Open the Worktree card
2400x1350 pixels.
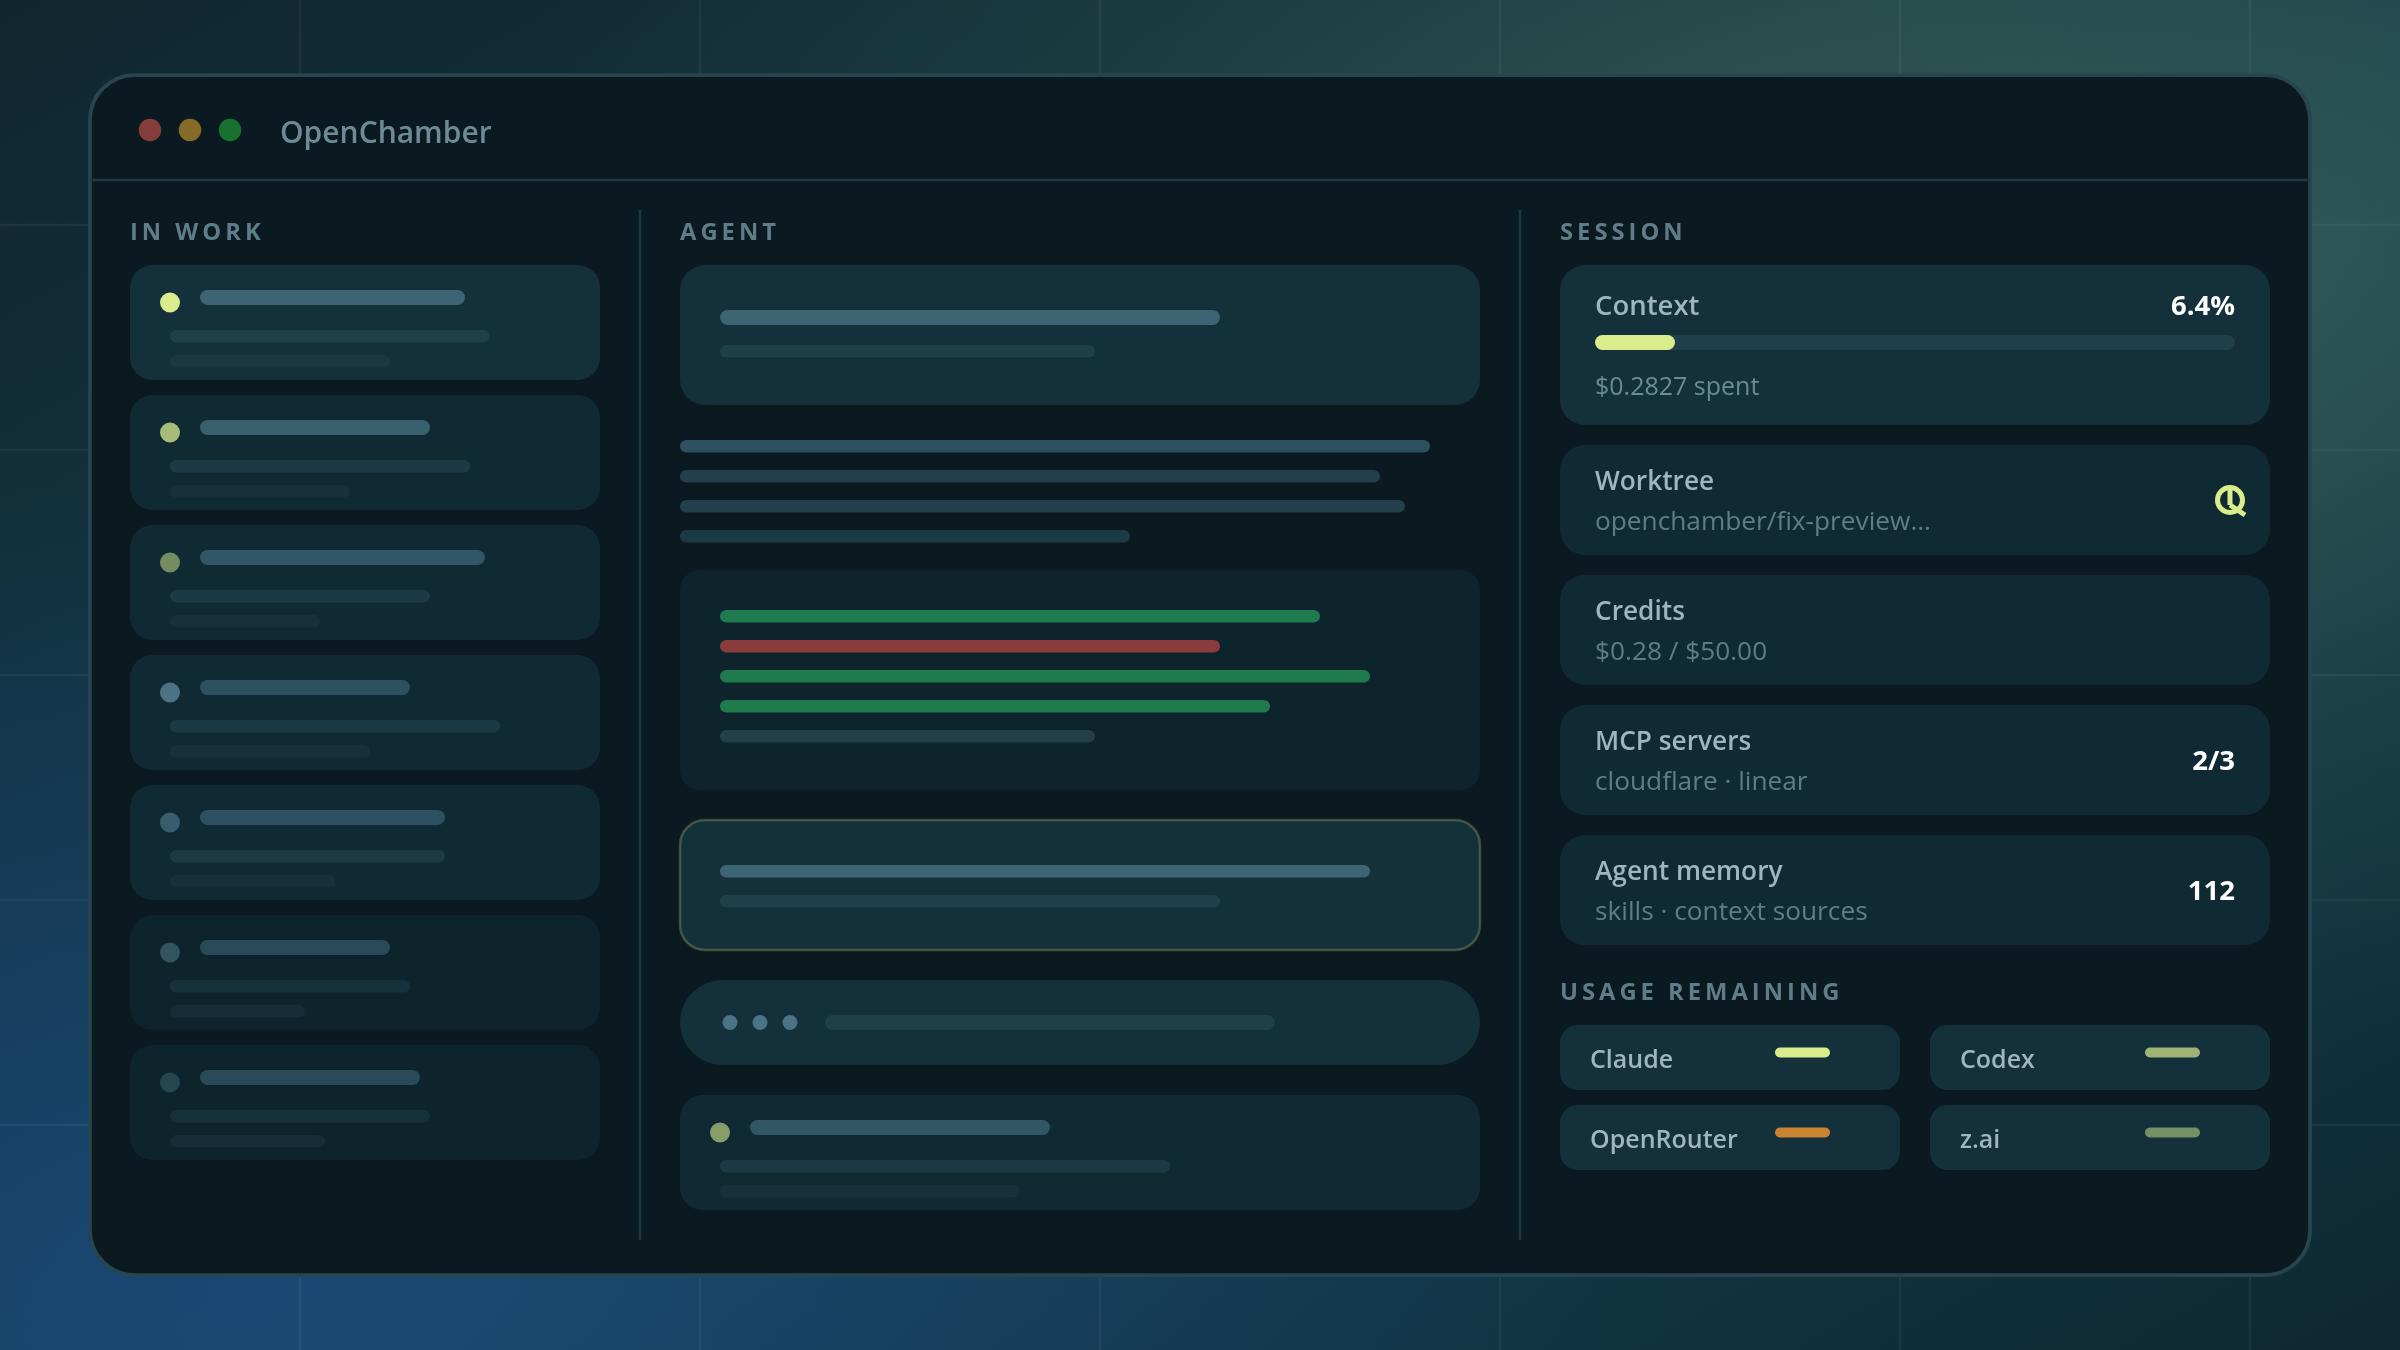(1914, 500)
